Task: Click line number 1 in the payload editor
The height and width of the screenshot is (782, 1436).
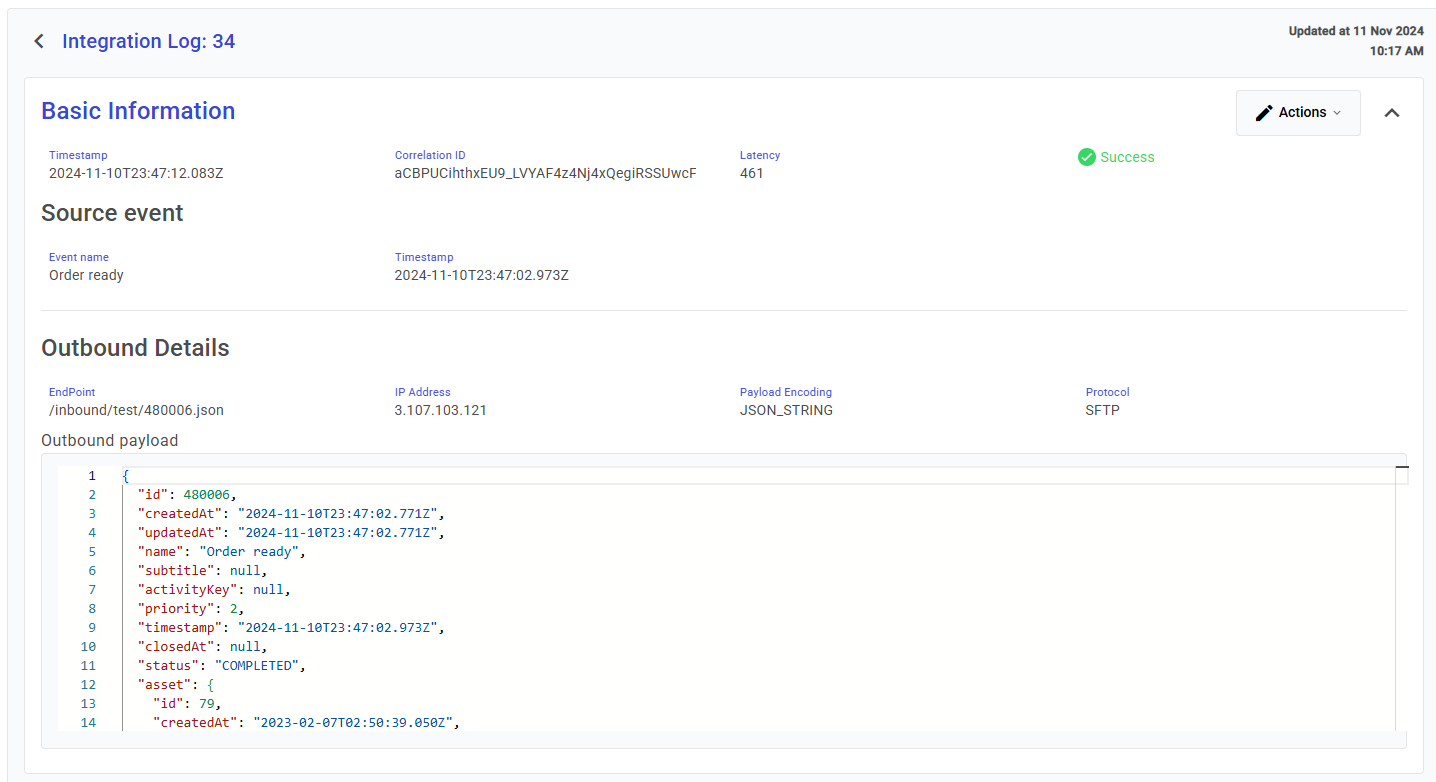Action: click(91, 476)
